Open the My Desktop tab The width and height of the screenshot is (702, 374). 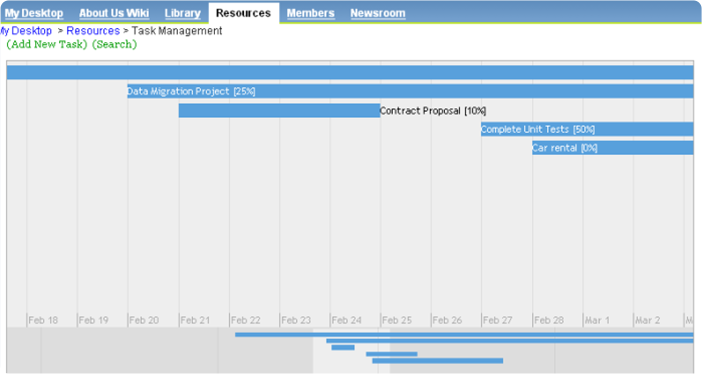pyautogui.click(x=34, y=13)
